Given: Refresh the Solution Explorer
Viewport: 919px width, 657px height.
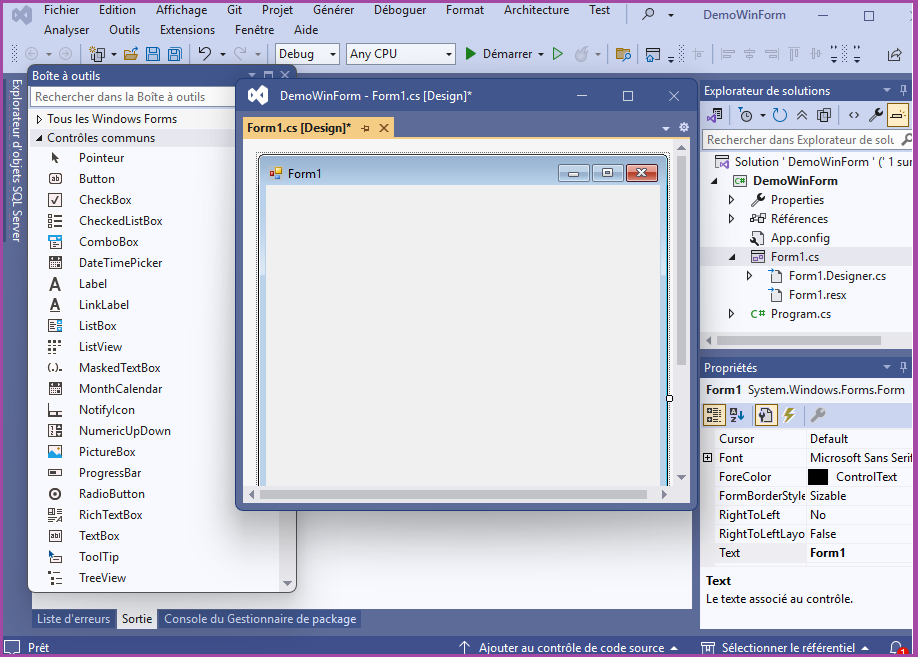Looking at the screenshot, I should (x=779, y=115).
